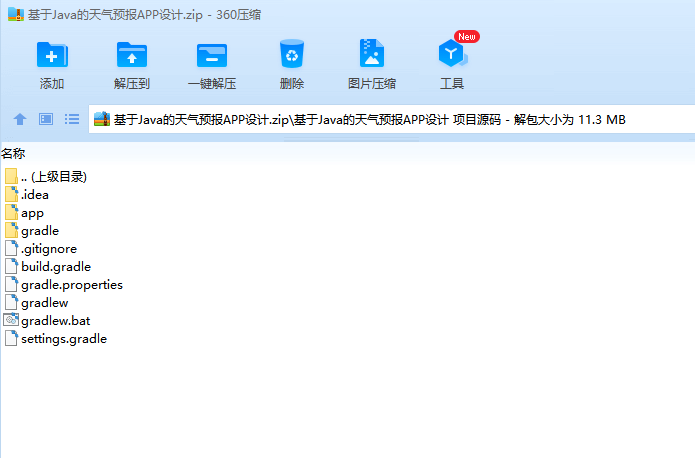Select the gradle.properties file

click(x=64, y=285)
